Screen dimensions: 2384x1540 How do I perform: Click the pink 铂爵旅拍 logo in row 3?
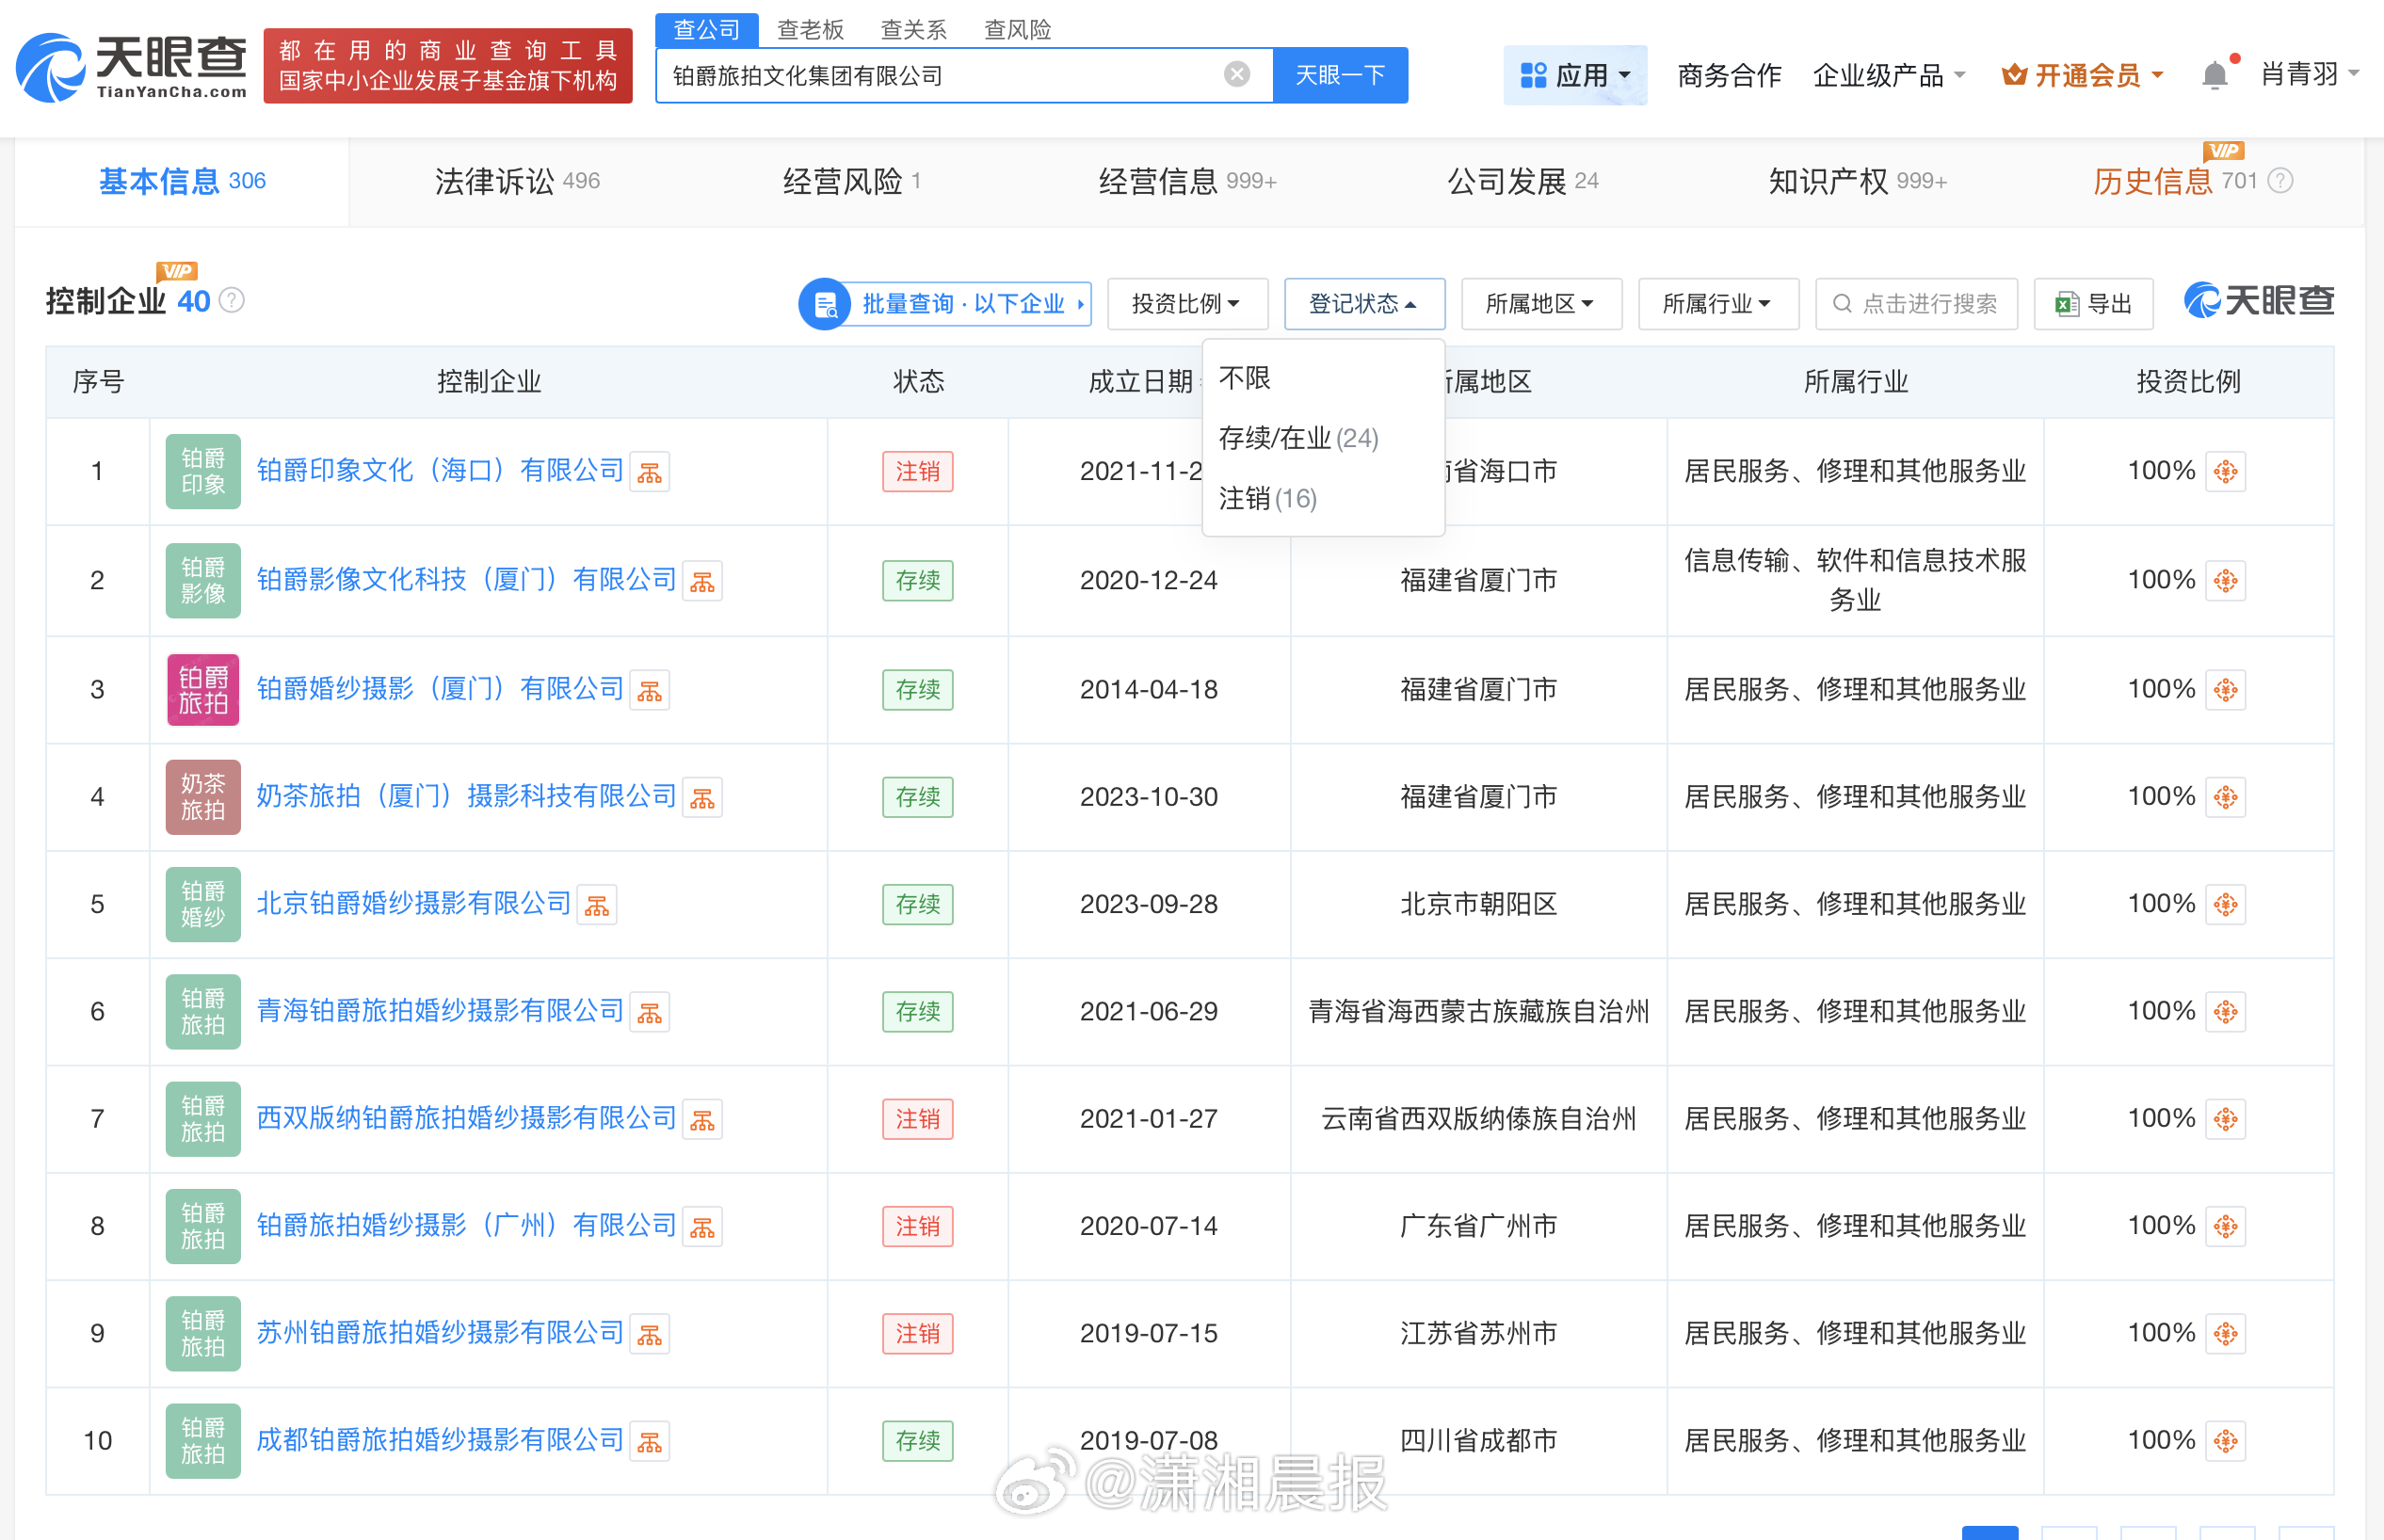pyautogui.click(x=203, y=690)
